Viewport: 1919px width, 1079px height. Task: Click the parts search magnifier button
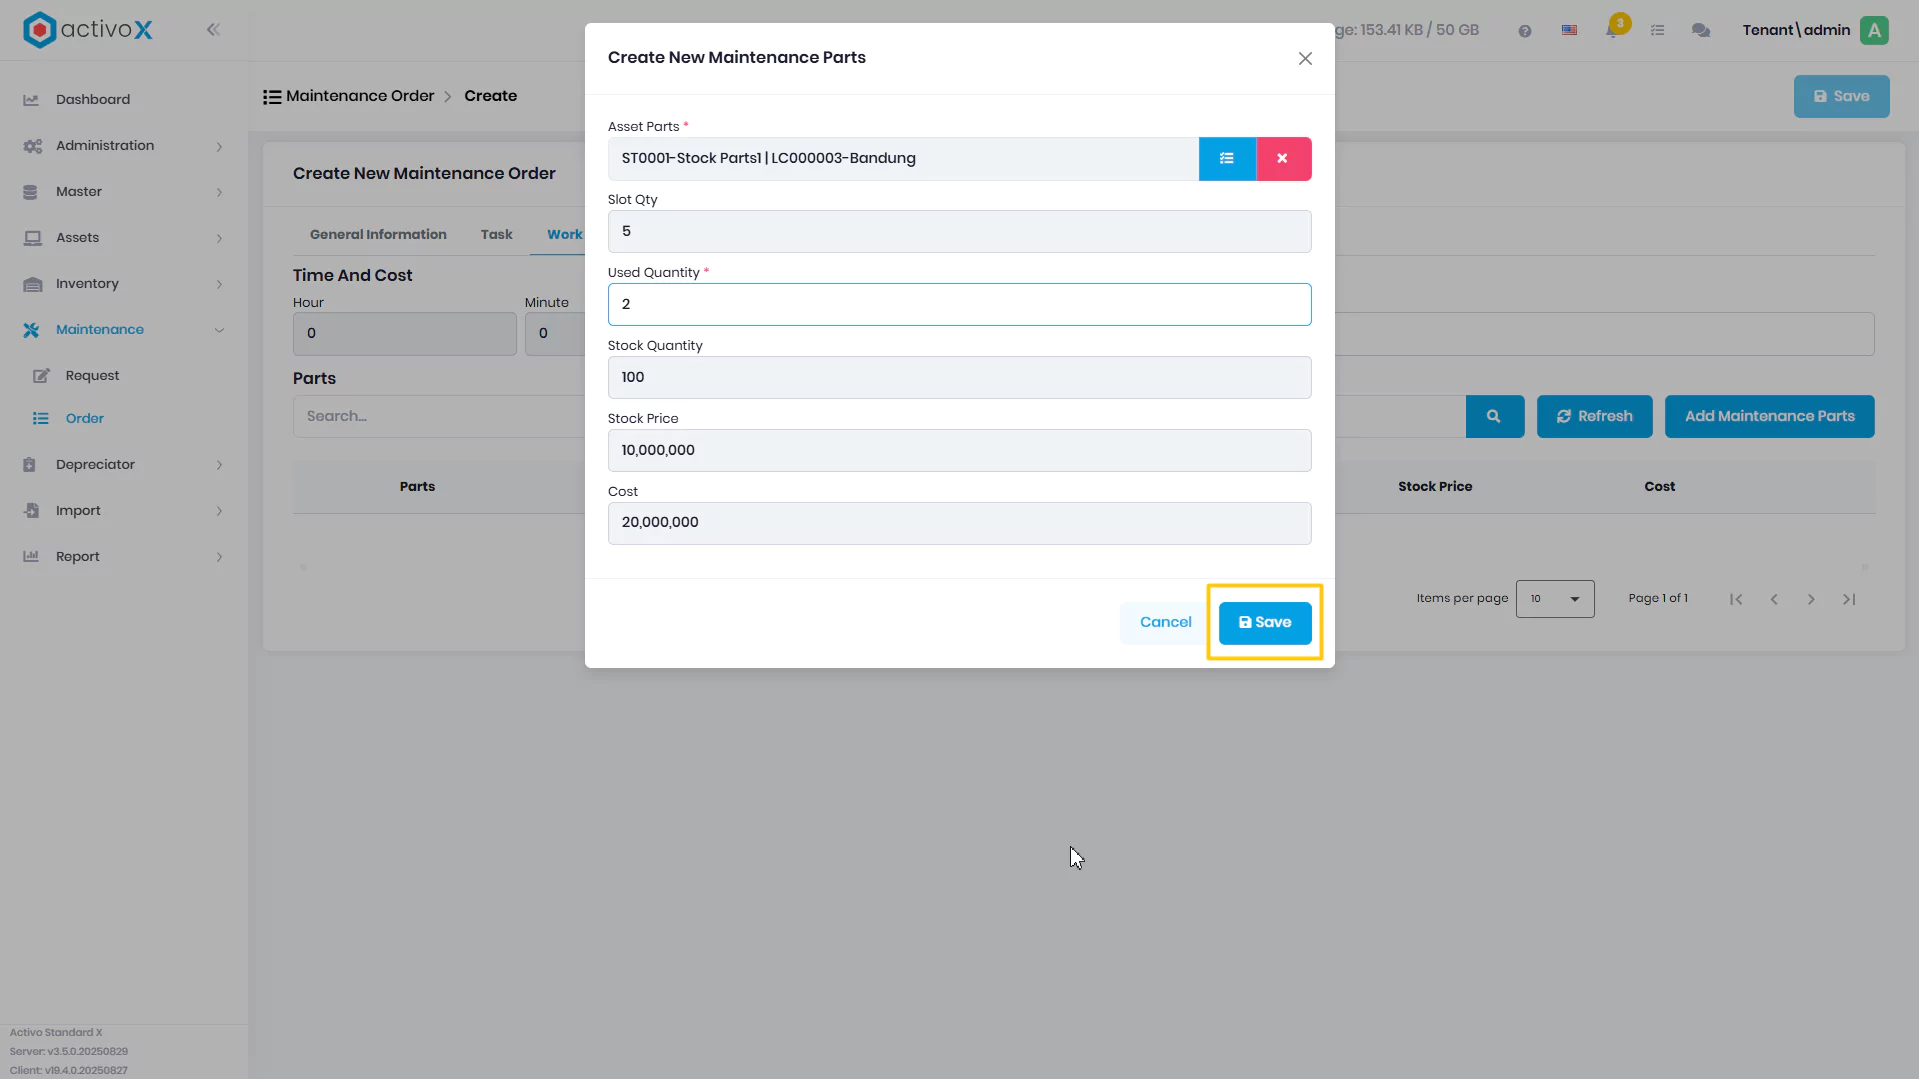click(1494, 417)
